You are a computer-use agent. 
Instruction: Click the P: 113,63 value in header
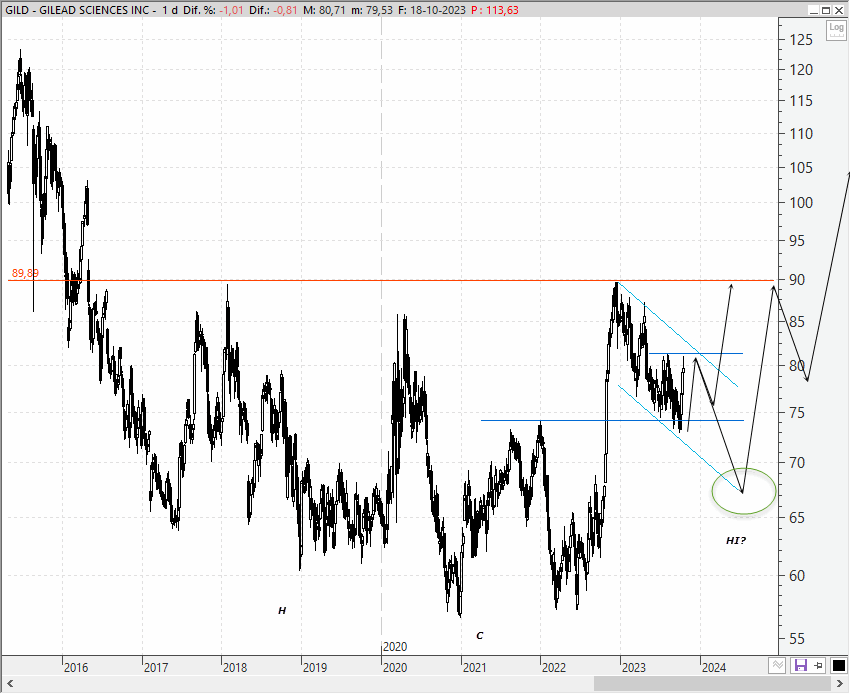point(494,10)
